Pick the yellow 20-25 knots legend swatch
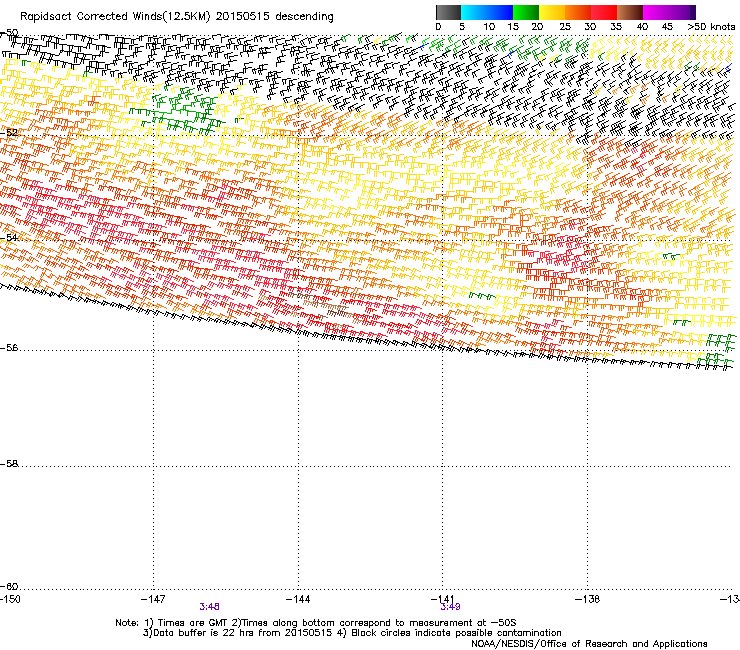The width and height of the screenshot is (740, 650). (x=552, y=12)
